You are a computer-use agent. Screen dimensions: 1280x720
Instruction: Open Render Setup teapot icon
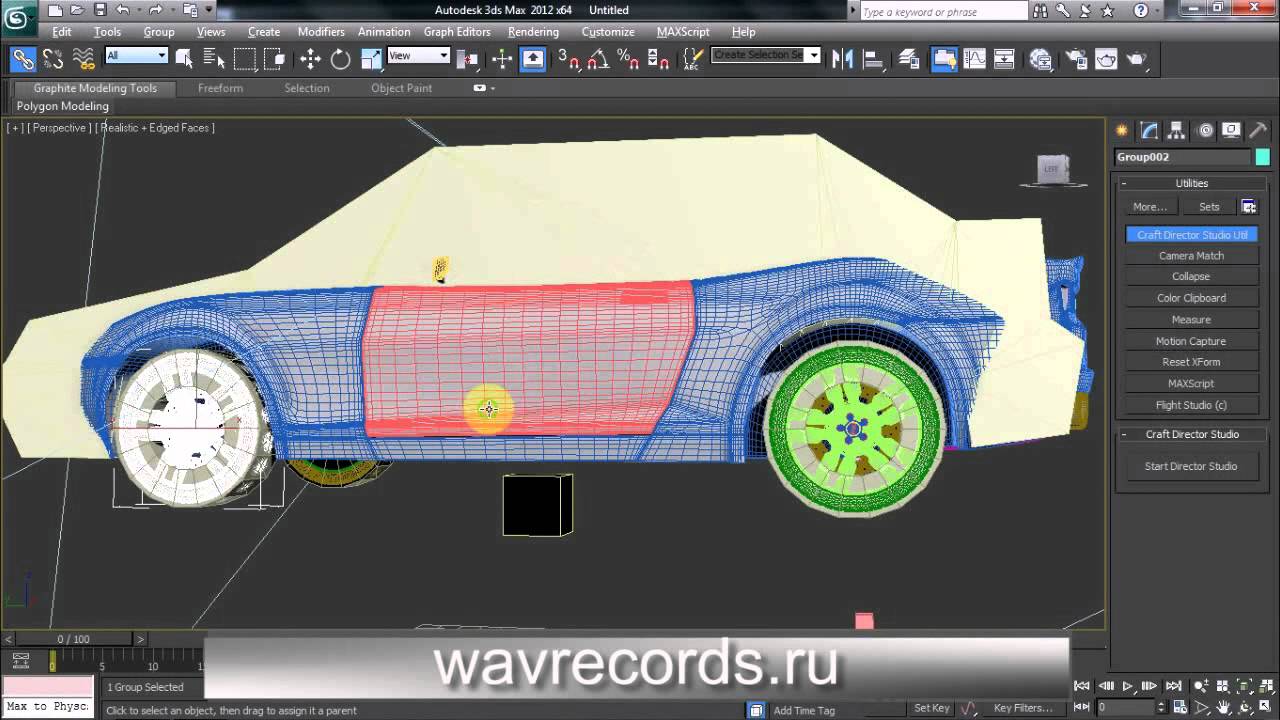(1076, 59)
